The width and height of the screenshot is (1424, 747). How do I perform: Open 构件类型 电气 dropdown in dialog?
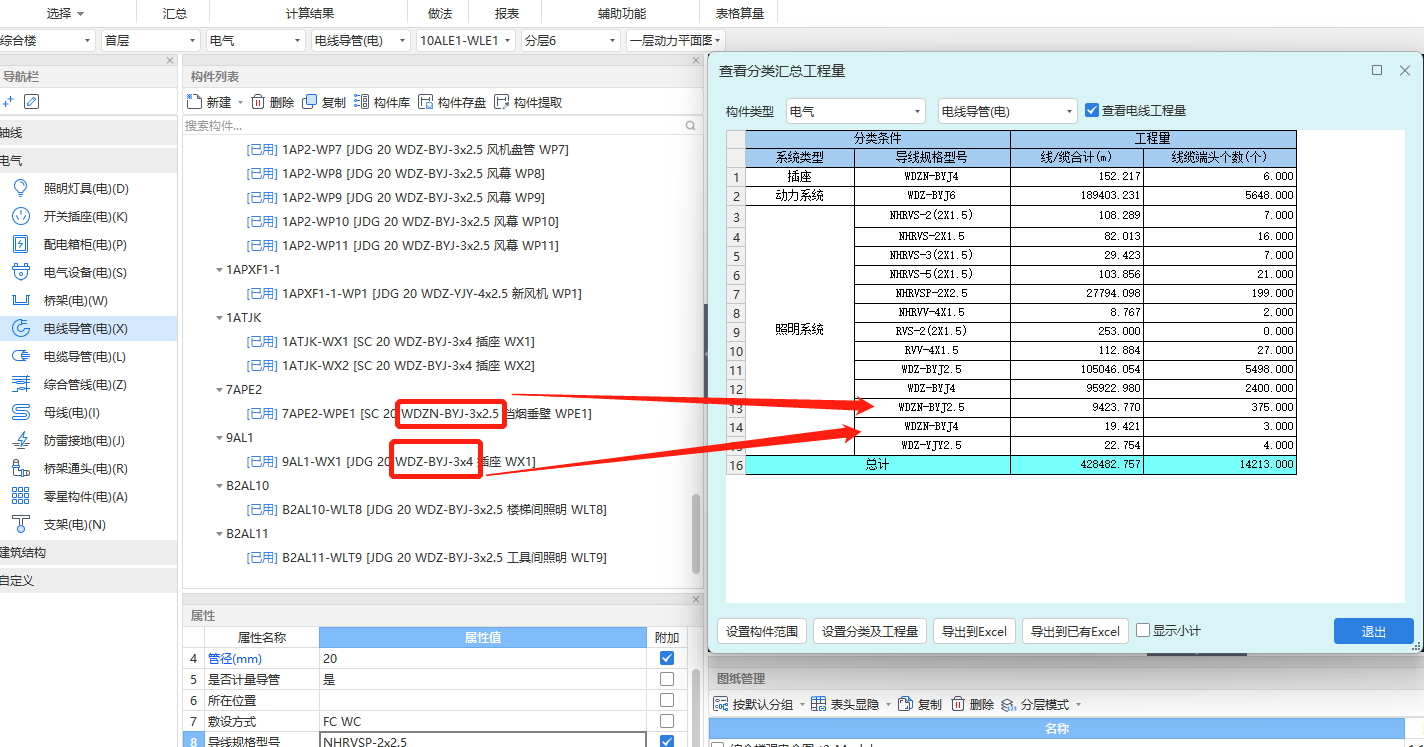856,111
